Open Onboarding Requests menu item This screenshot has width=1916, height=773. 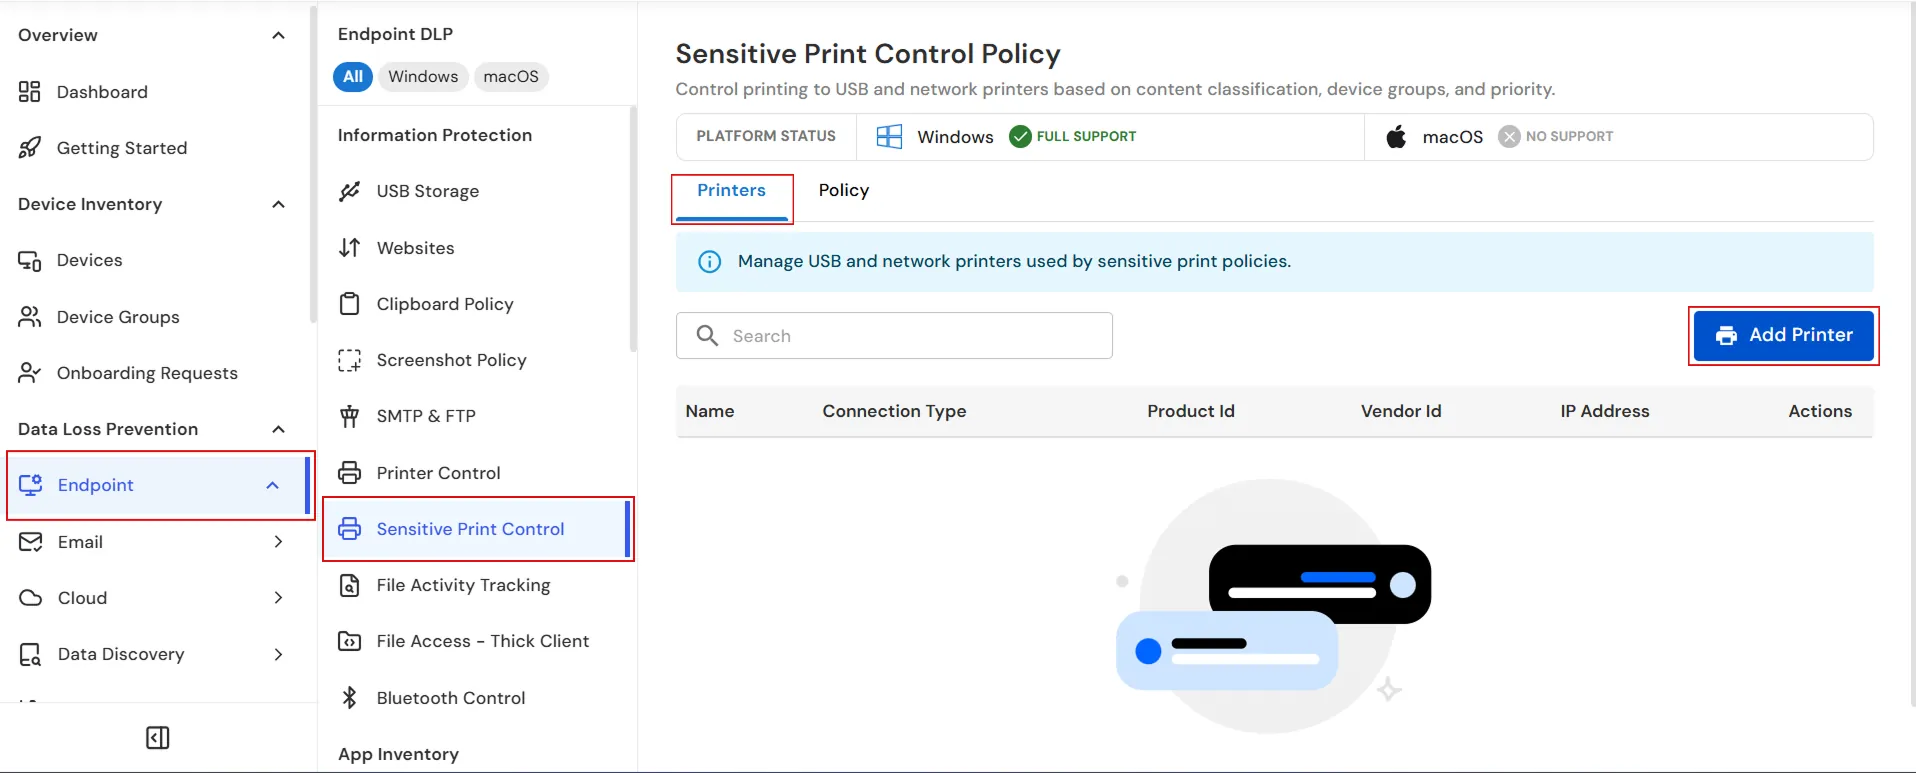pos(147,373)
